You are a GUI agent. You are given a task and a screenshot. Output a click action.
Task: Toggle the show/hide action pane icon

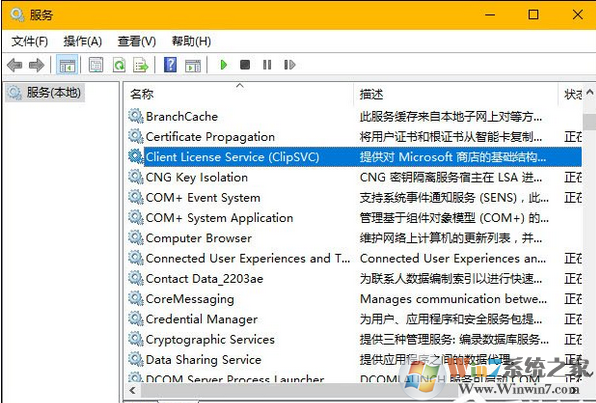click(x=193, y=65)
